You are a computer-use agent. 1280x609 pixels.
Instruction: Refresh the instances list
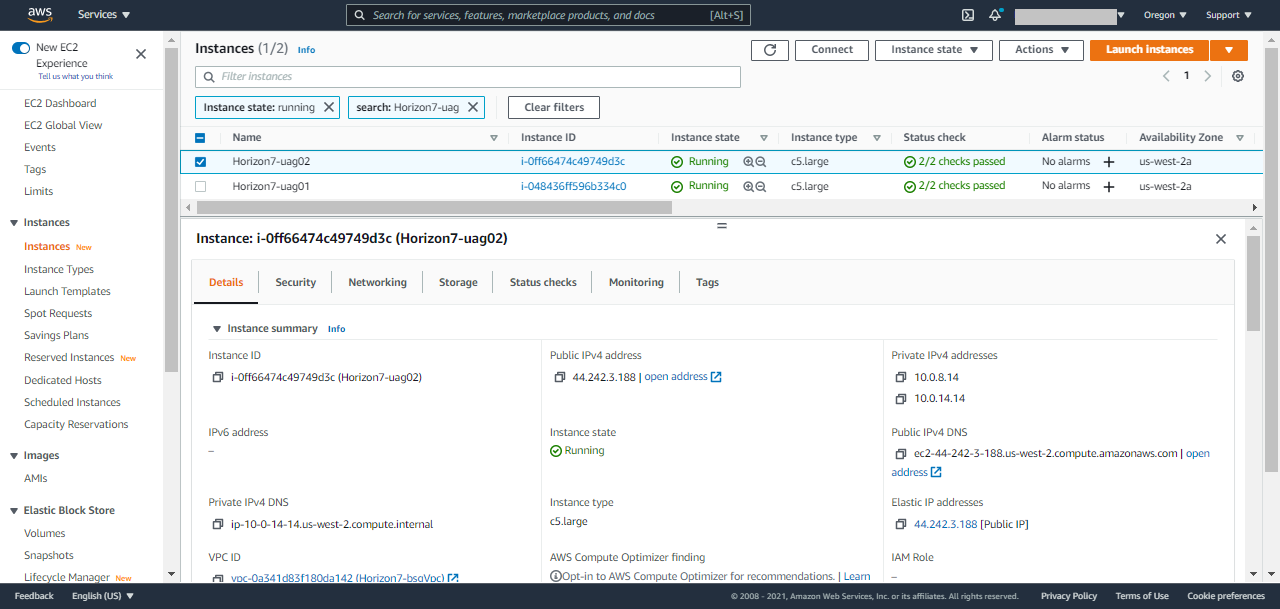click(x=769, y=49)
